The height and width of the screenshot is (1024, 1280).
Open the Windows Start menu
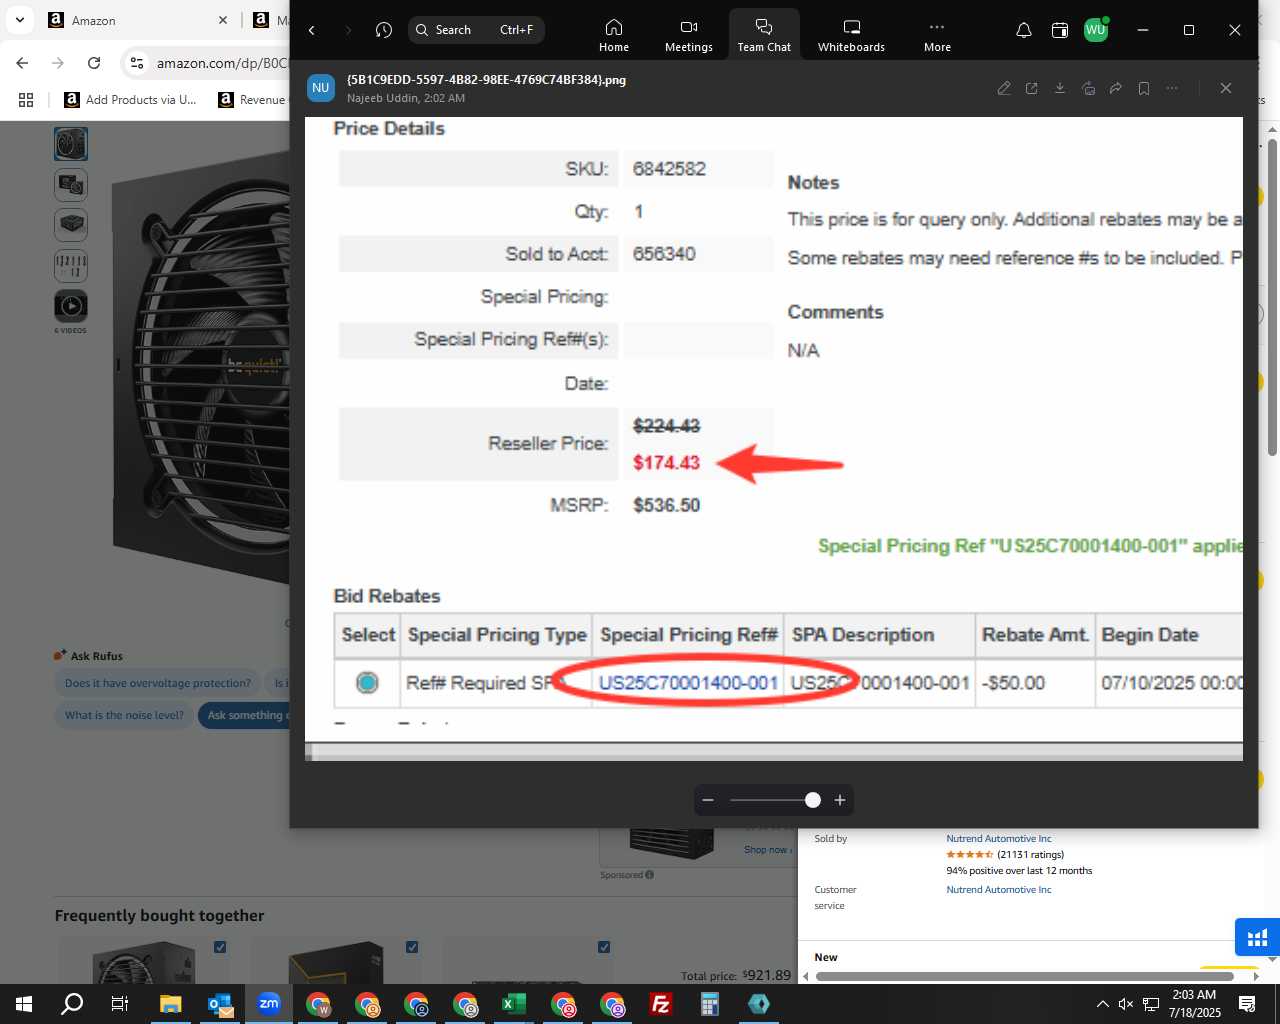click(x=24, y=1004)
